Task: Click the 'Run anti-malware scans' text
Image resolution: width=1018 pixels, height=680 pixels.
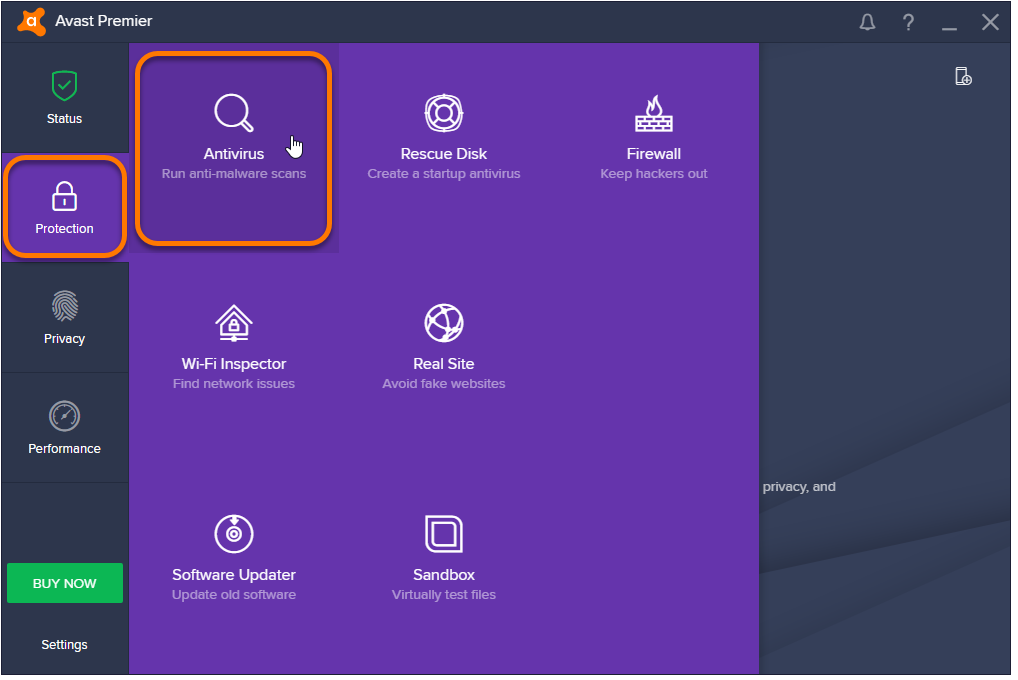Action: click(234, 174)
